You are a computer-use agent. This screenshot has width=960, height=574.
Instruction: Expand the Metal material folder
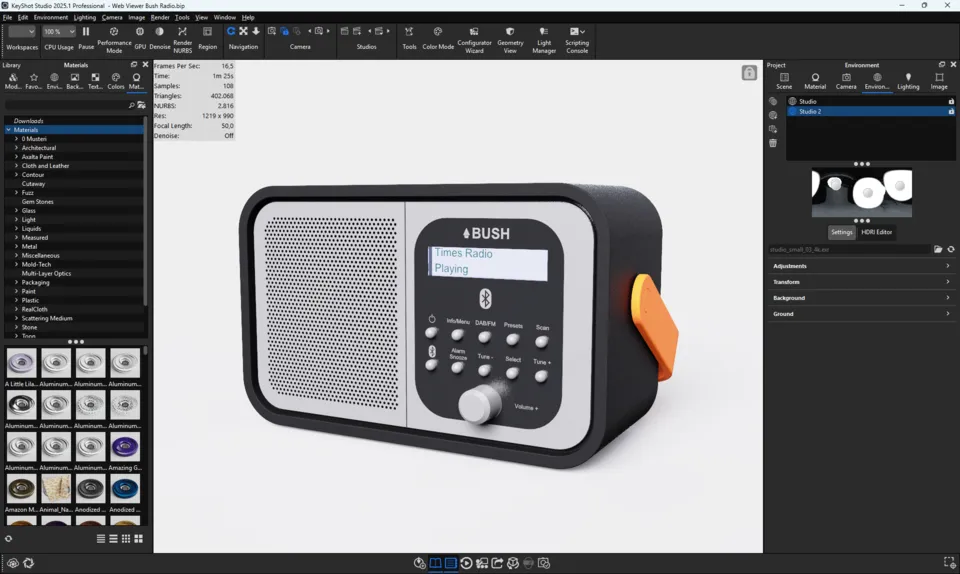17,247
